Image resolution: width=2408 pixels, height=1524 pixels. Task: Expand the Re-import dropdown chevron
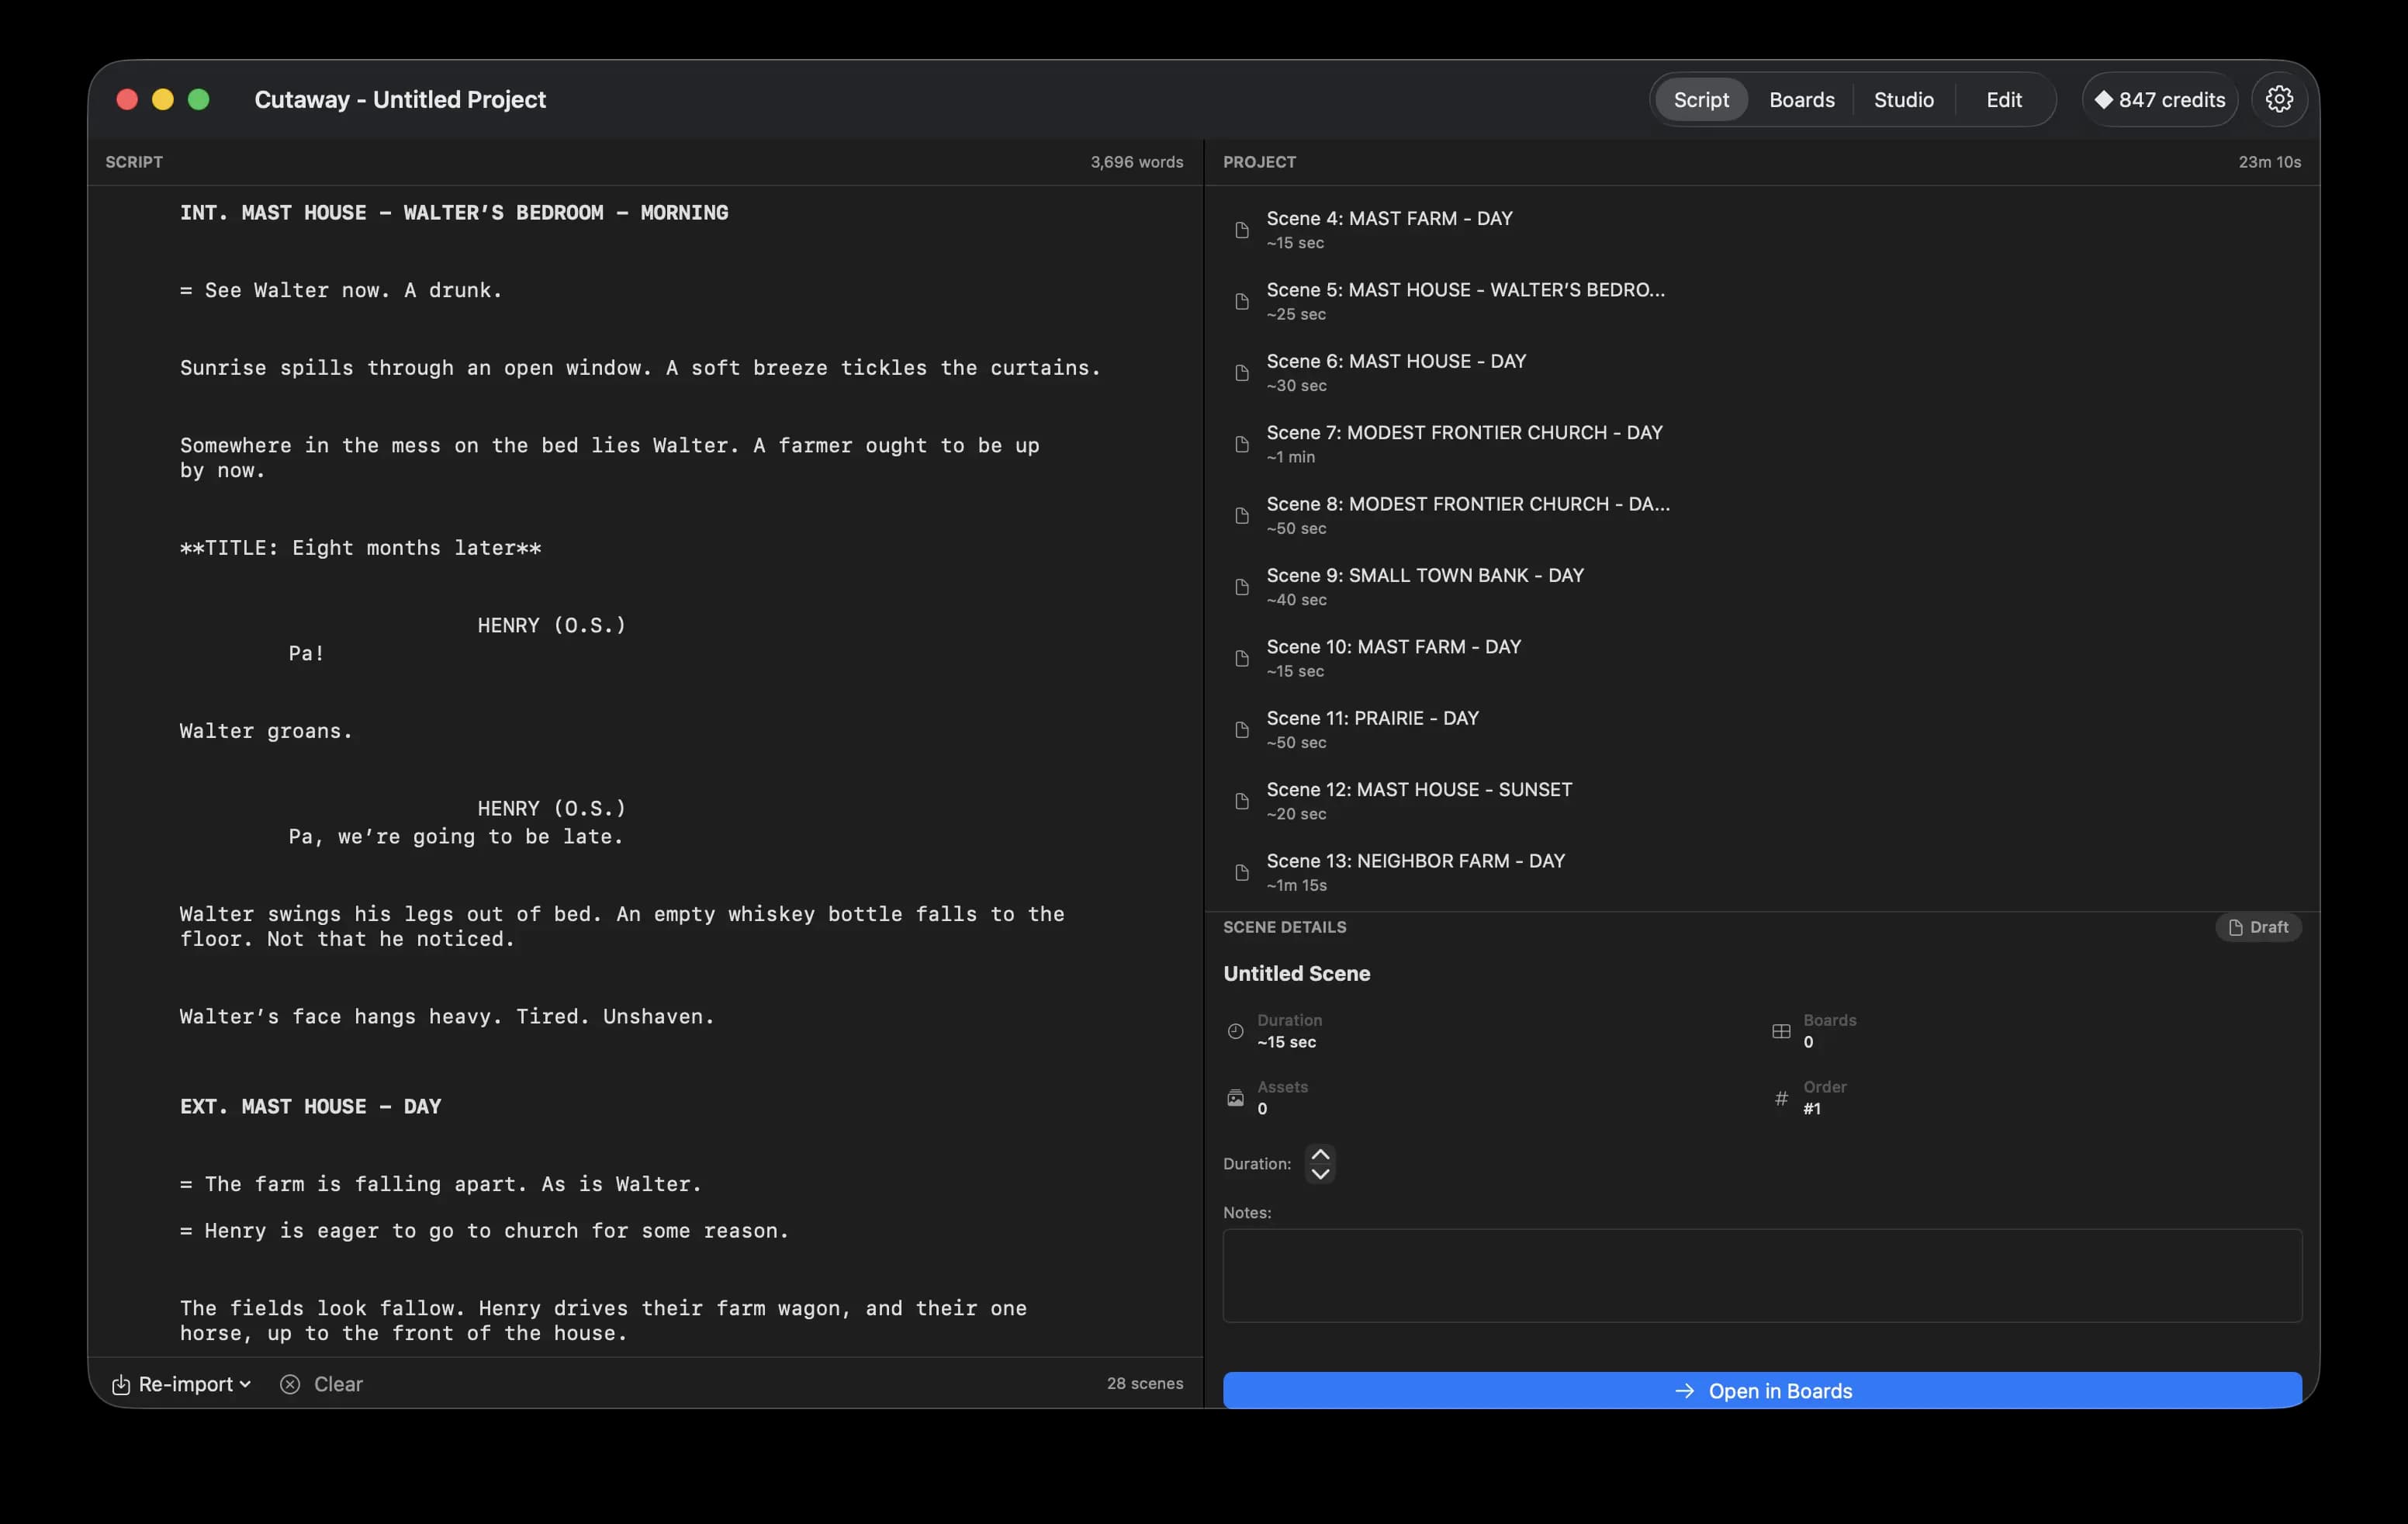[245, 1384]
